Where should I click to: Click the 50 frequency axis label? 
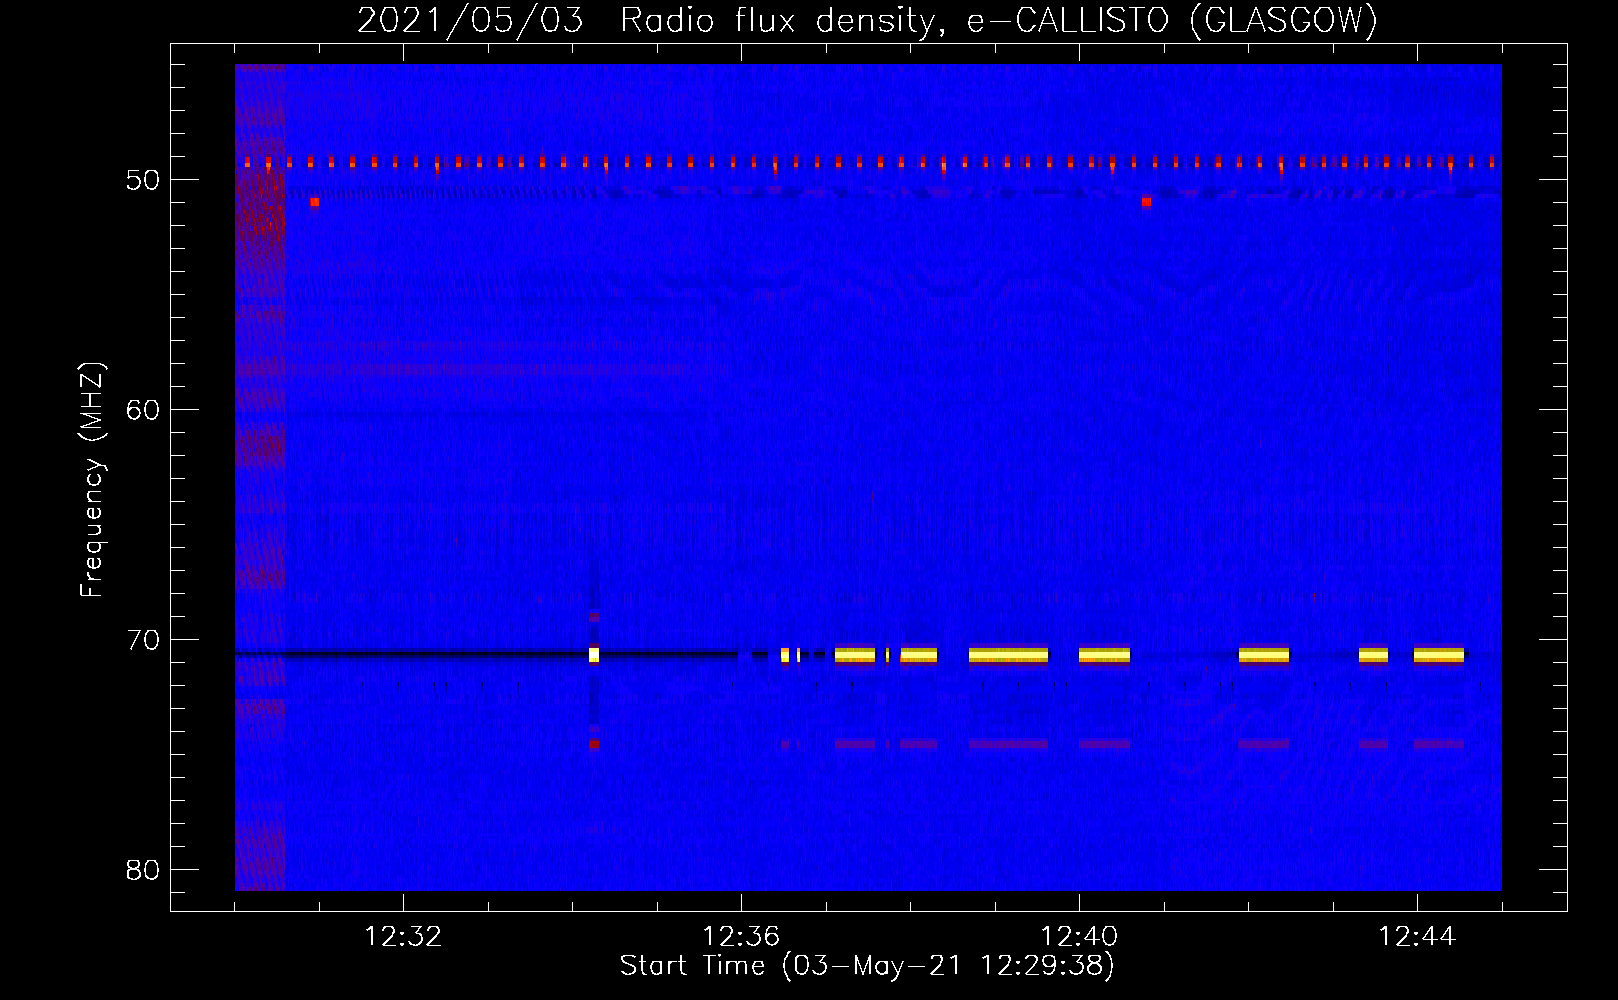tap(143, 180)
